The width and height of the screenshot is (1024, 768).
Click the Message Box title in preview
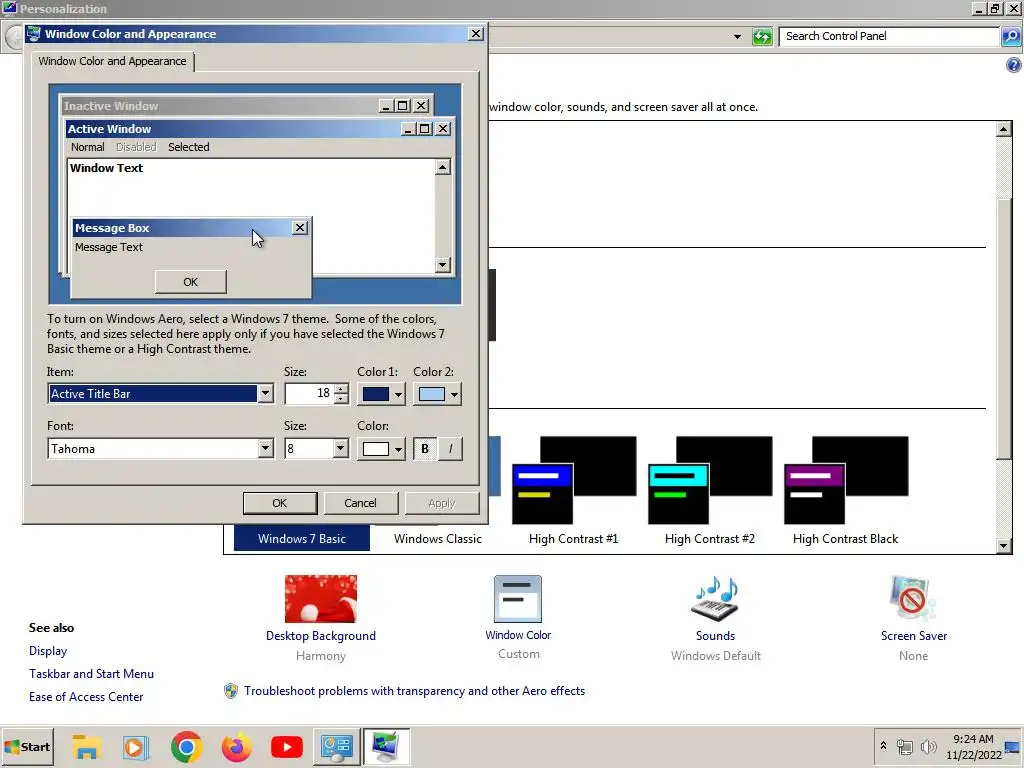tap(112, 228)
